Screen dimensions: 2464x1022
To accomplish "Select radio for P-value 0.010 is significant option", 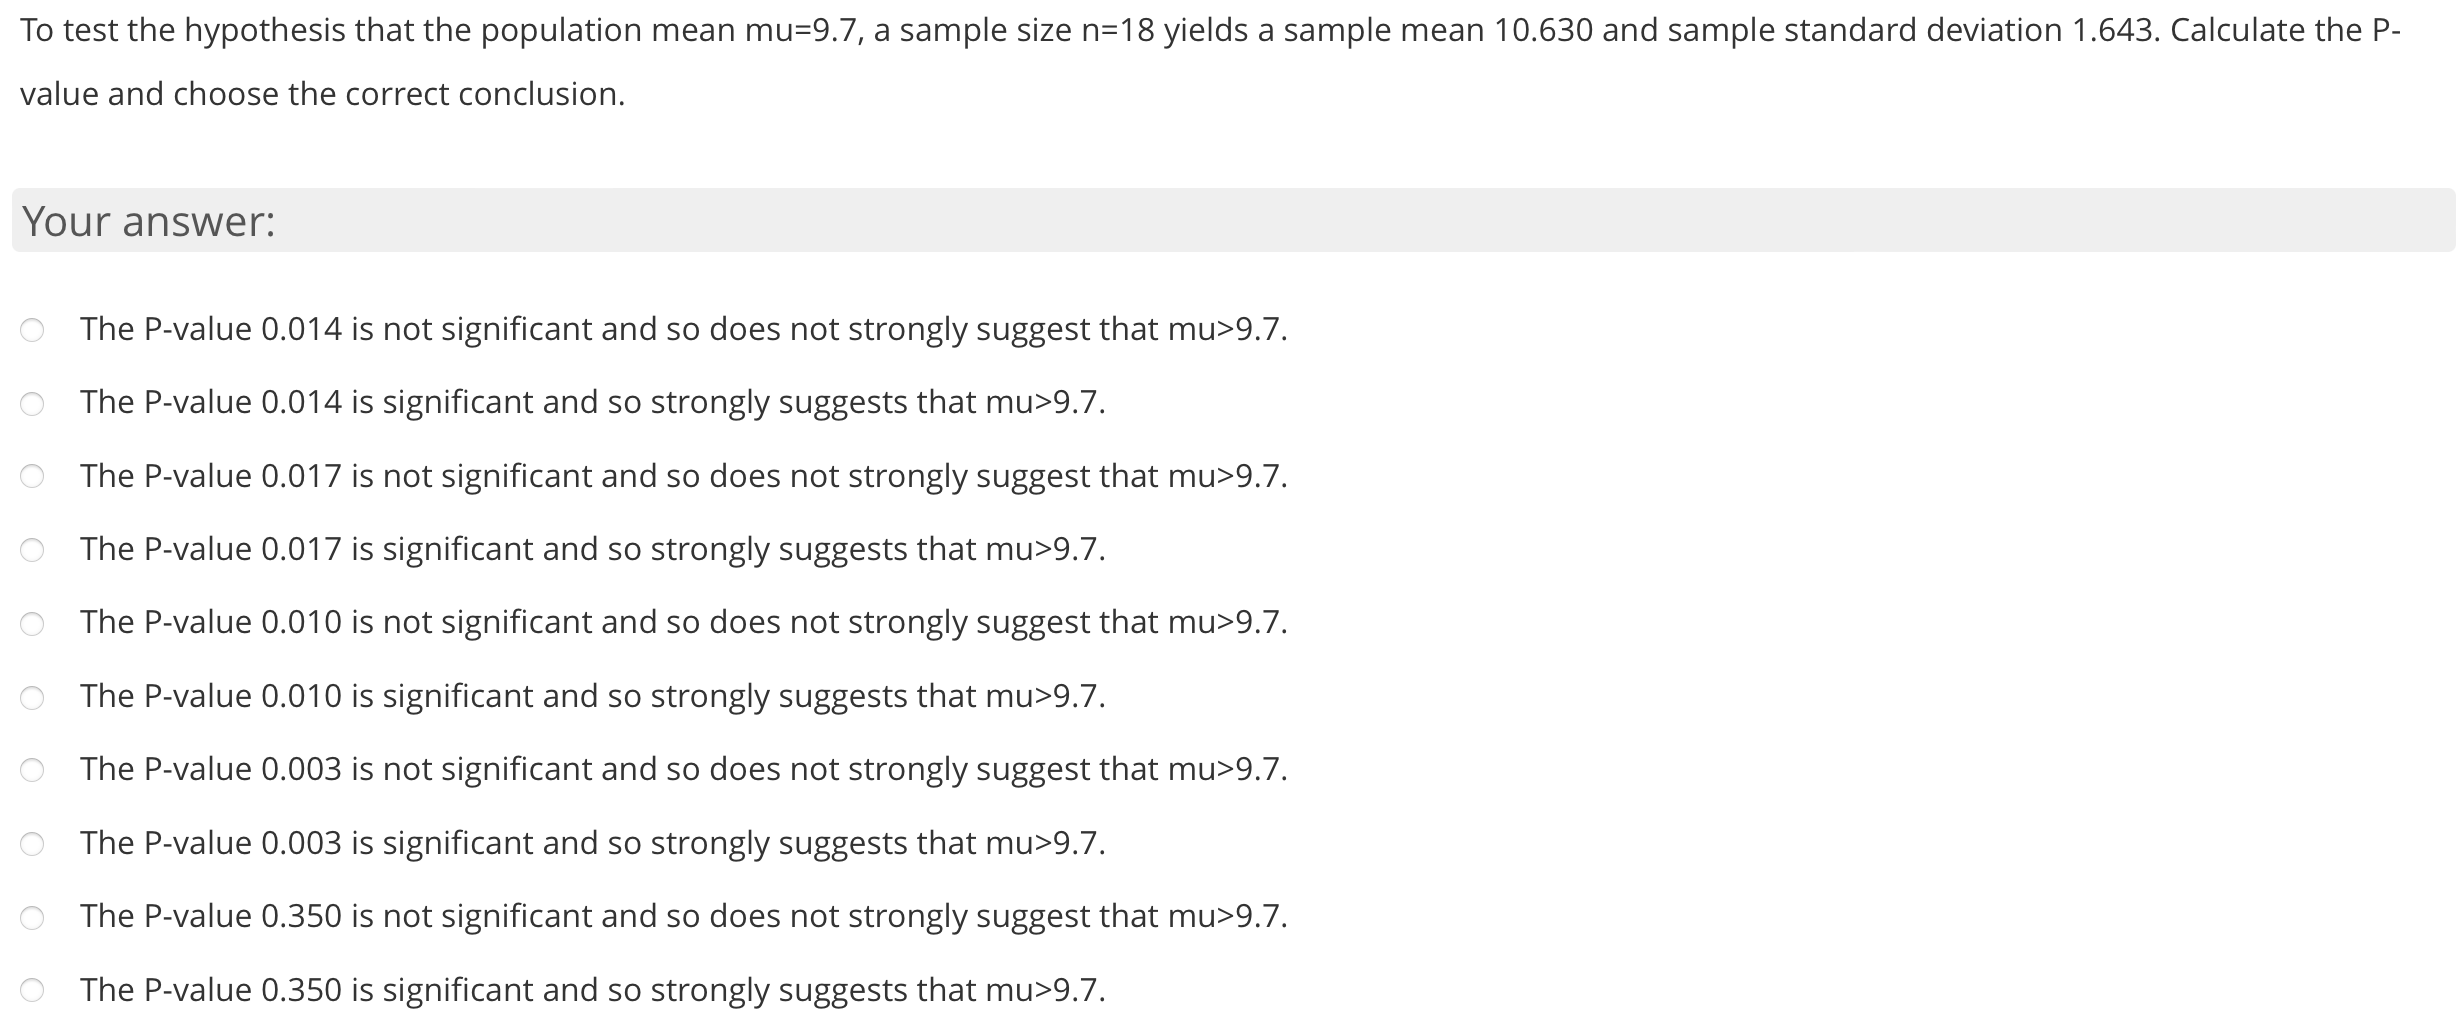I will pos(33,696).
